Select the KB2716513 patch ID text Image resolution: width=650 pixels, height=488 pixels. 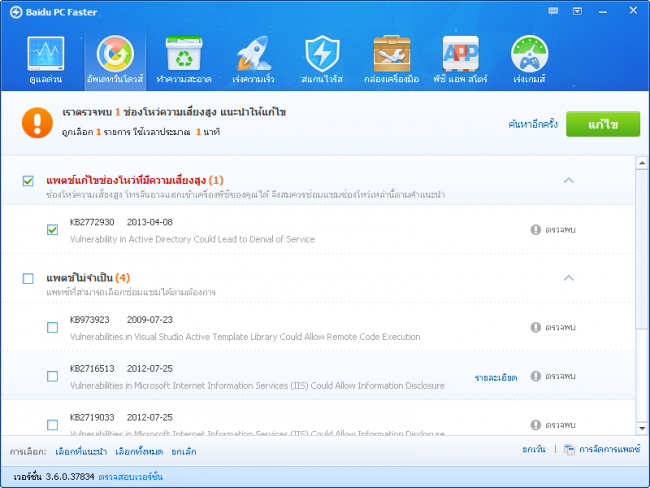pyautogui.click(x=92, y=369)
